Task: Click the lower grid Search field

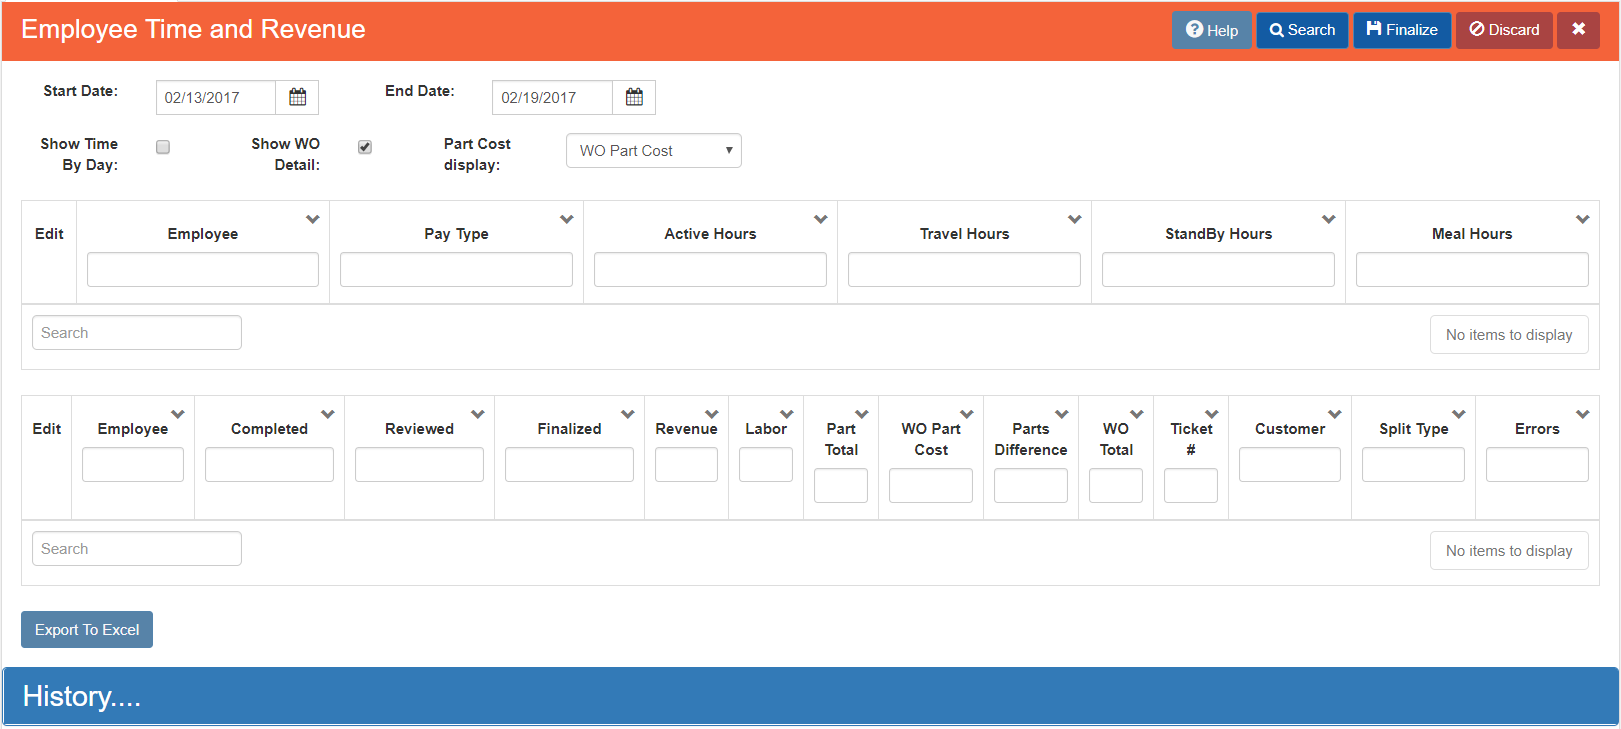Action: (x=137, y=549)
